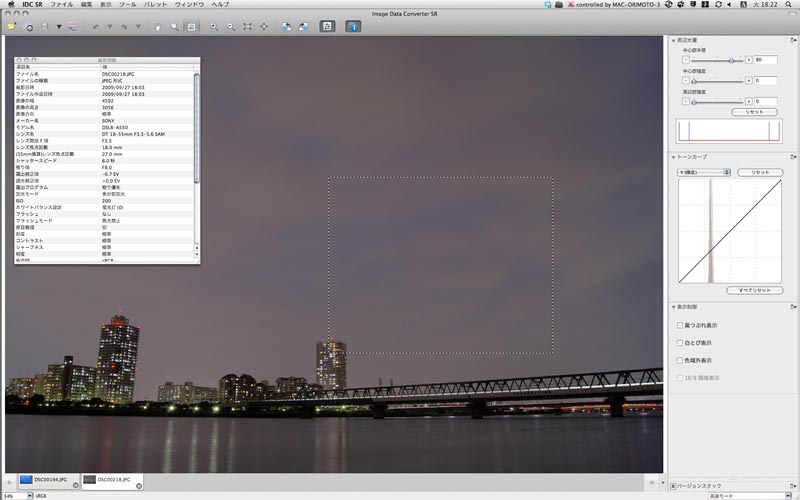
Task: Open the redo history dropdown arrow
Action: click(x=138, y=27)
